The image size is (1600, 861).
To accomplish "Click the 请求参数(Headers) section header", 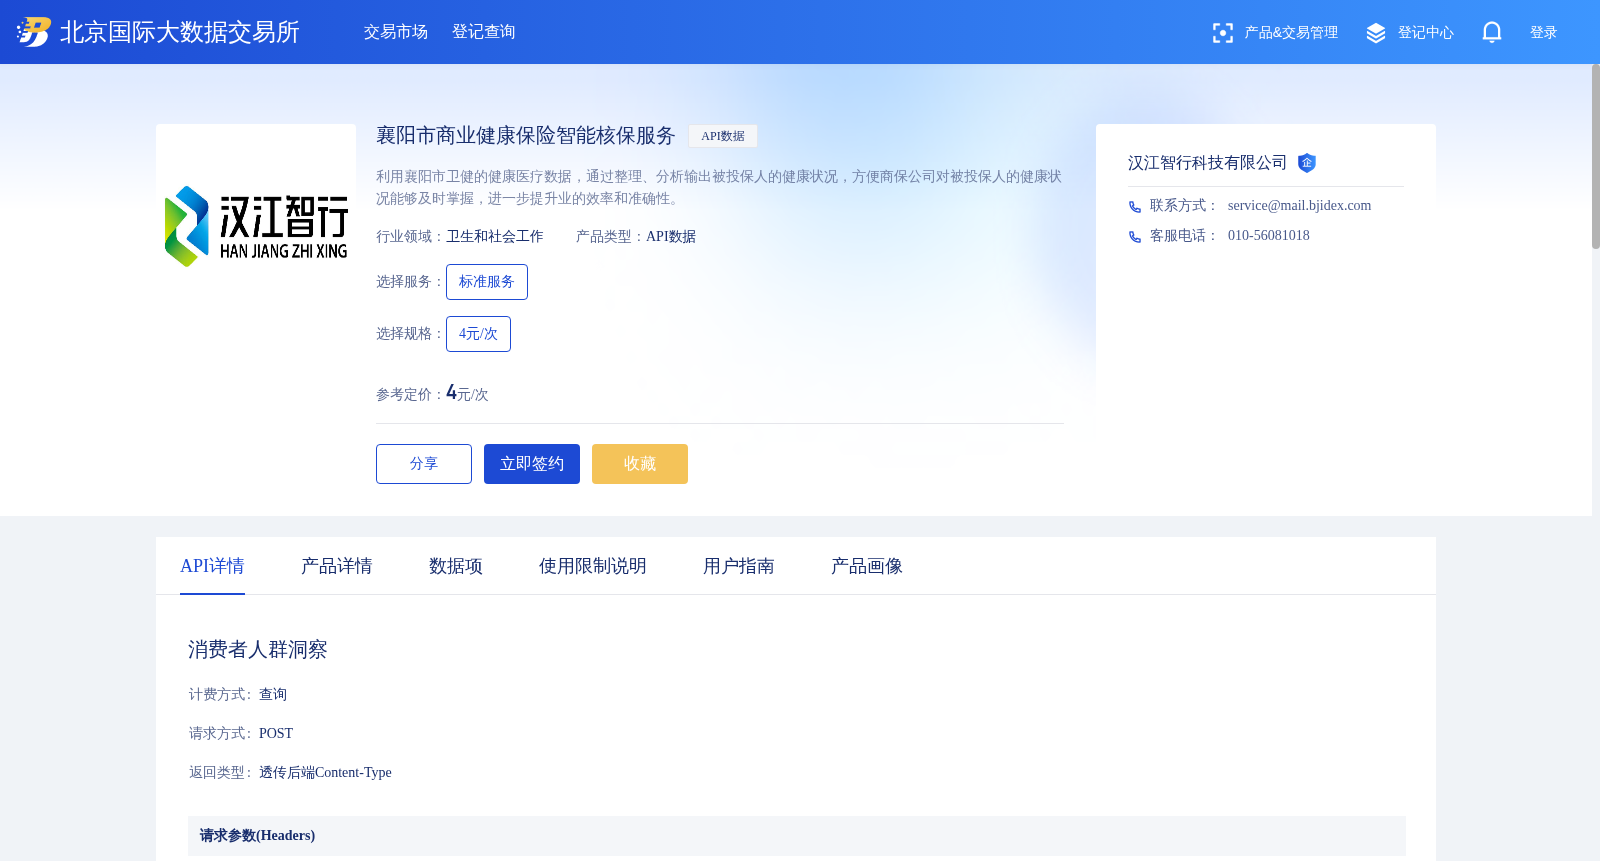I will pyautogui.click(x=797, y=836).
